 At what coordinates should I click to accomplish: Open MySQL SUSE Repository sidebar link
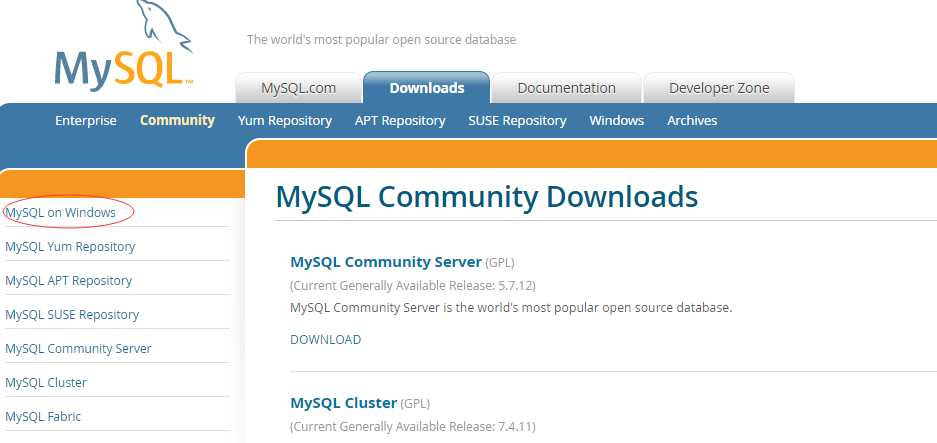click(72, 314)
